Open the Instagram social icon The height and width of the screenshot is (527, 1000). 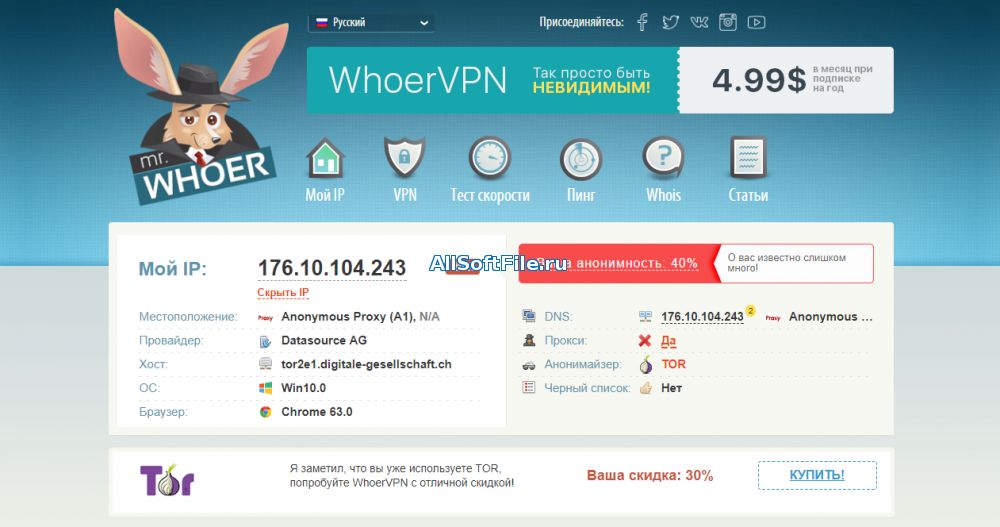(x=728, y=22)
